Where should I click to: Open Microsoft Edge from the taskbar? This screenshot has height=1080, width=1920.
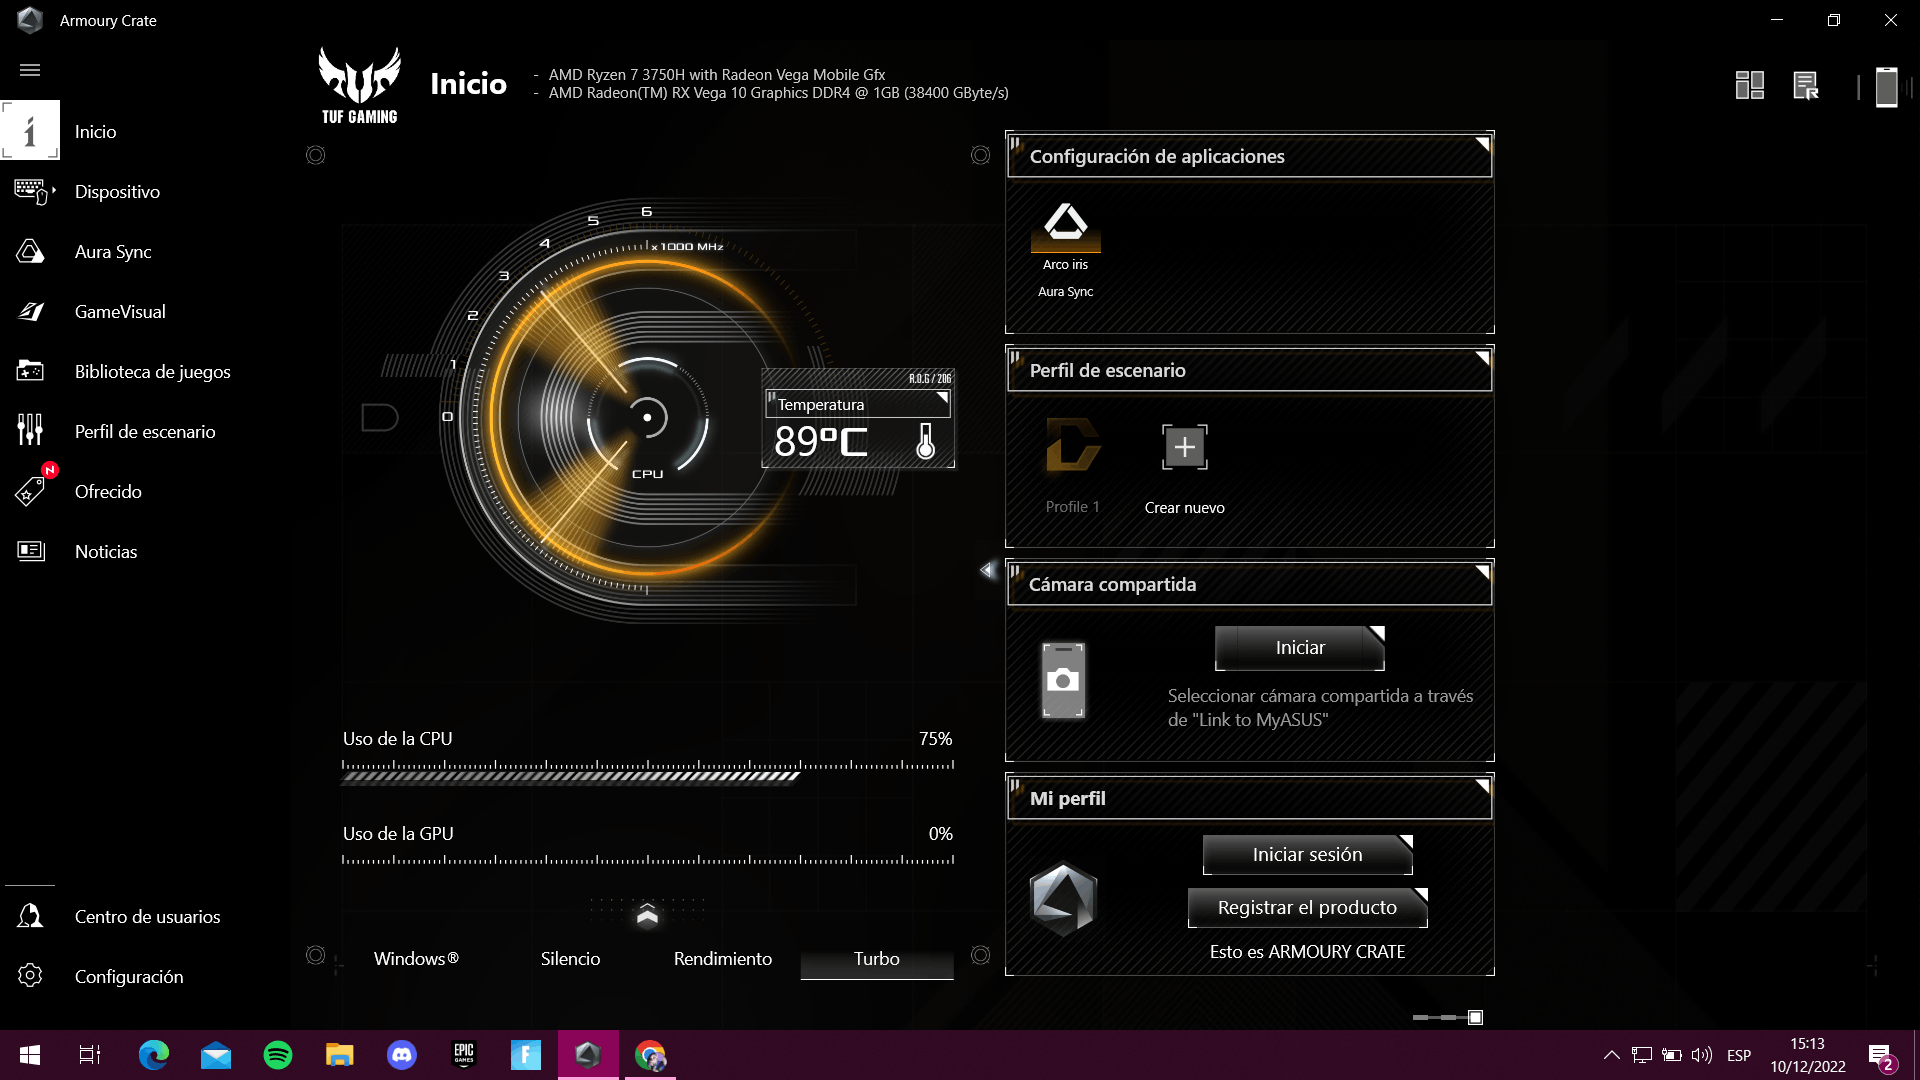[x=154, y=1055]
